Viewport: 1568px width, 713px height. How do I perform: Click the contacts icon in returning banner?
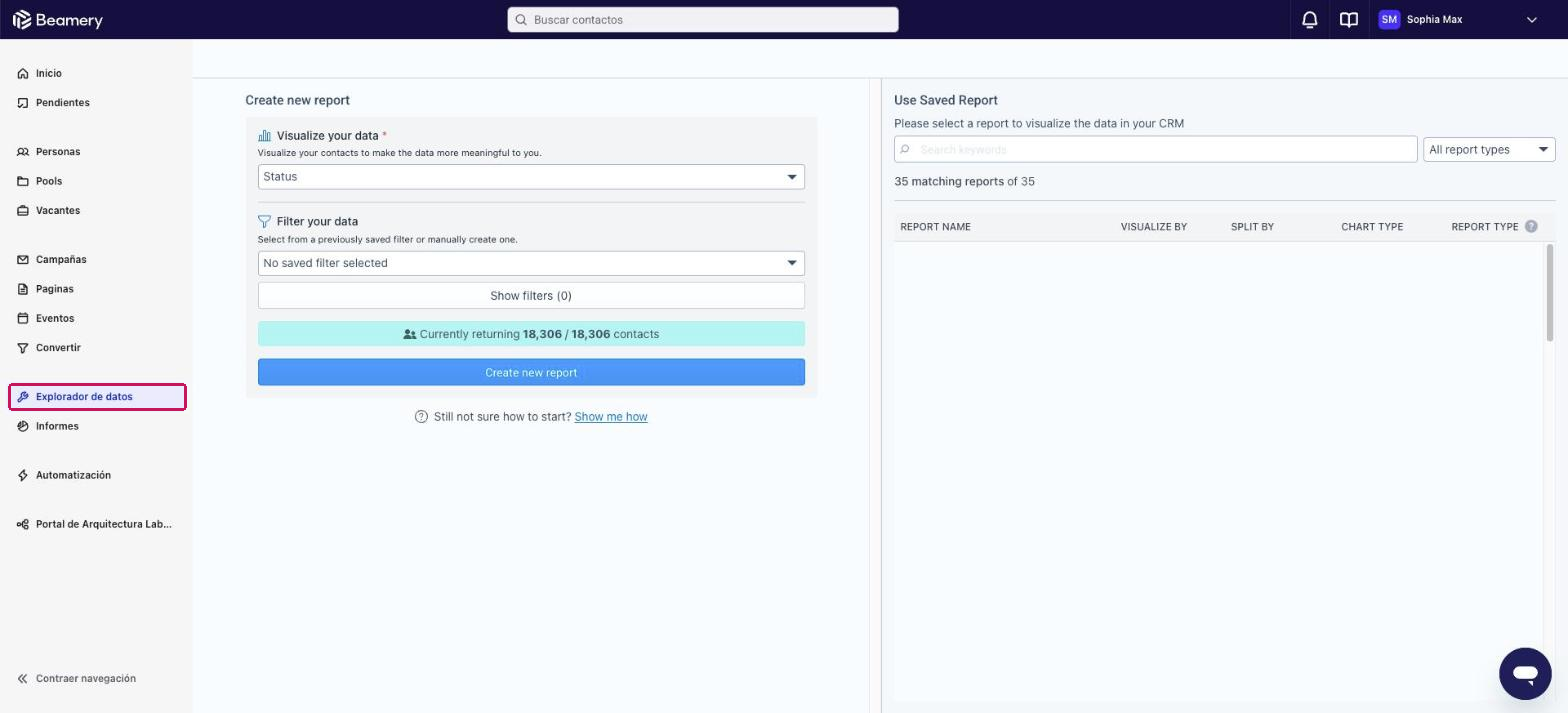[410, 335]
